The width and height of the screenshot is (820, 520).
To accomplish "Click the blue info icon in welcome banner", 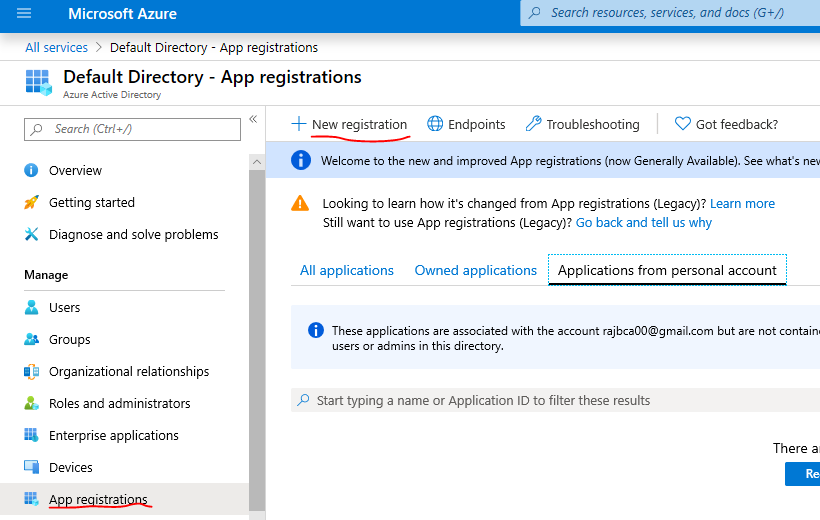I will pyautogui.click(x=301, y=160).
